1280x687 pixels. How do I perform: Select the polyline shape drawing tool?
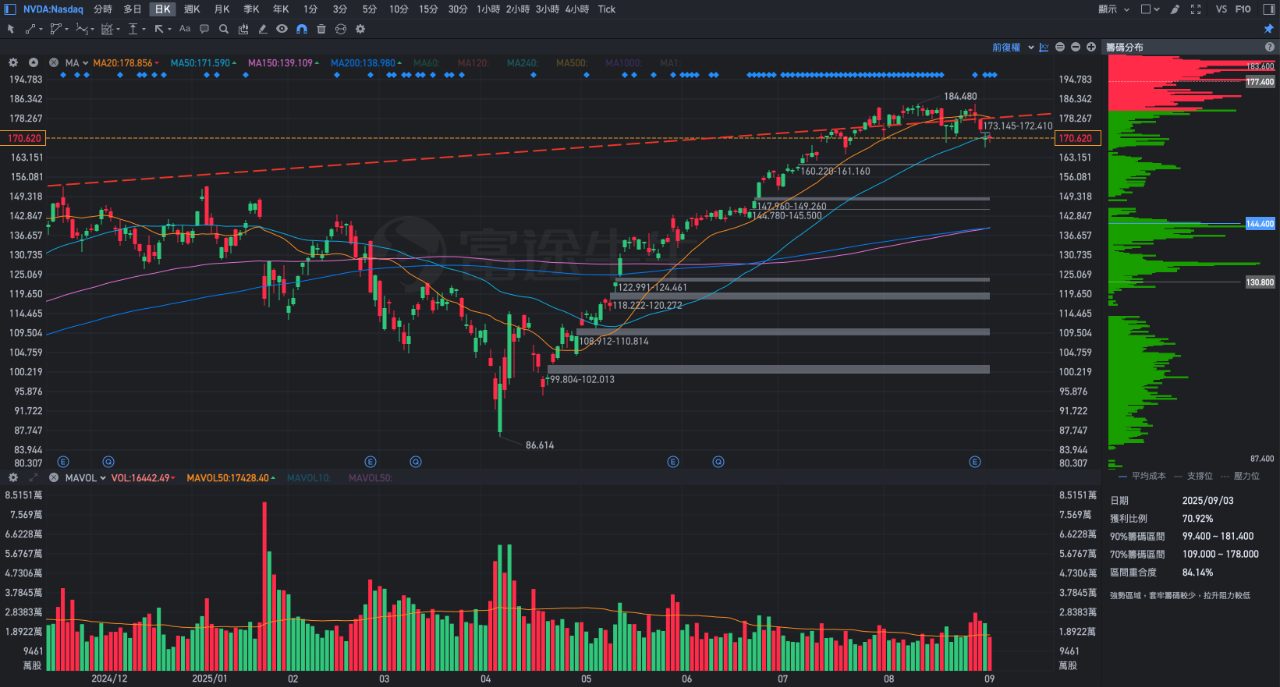click(x=56, y=29)
